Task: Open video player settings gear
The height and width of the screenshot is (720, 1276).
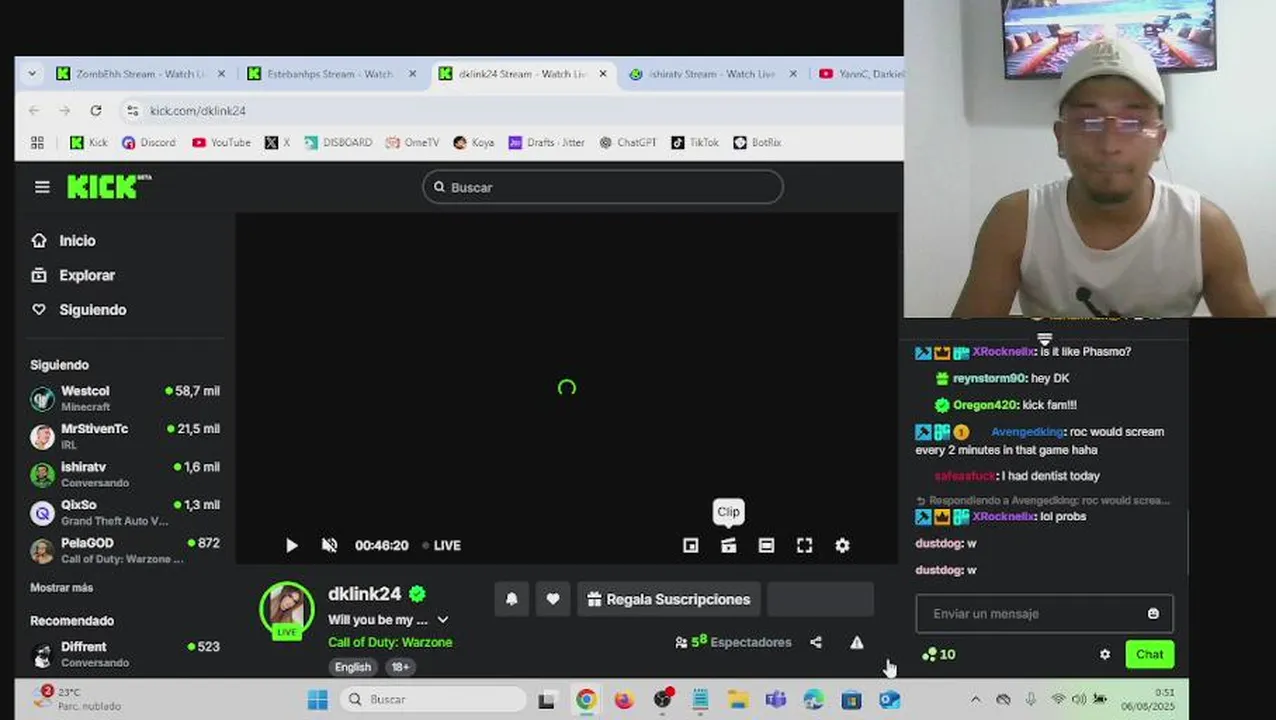Action: 842,545
